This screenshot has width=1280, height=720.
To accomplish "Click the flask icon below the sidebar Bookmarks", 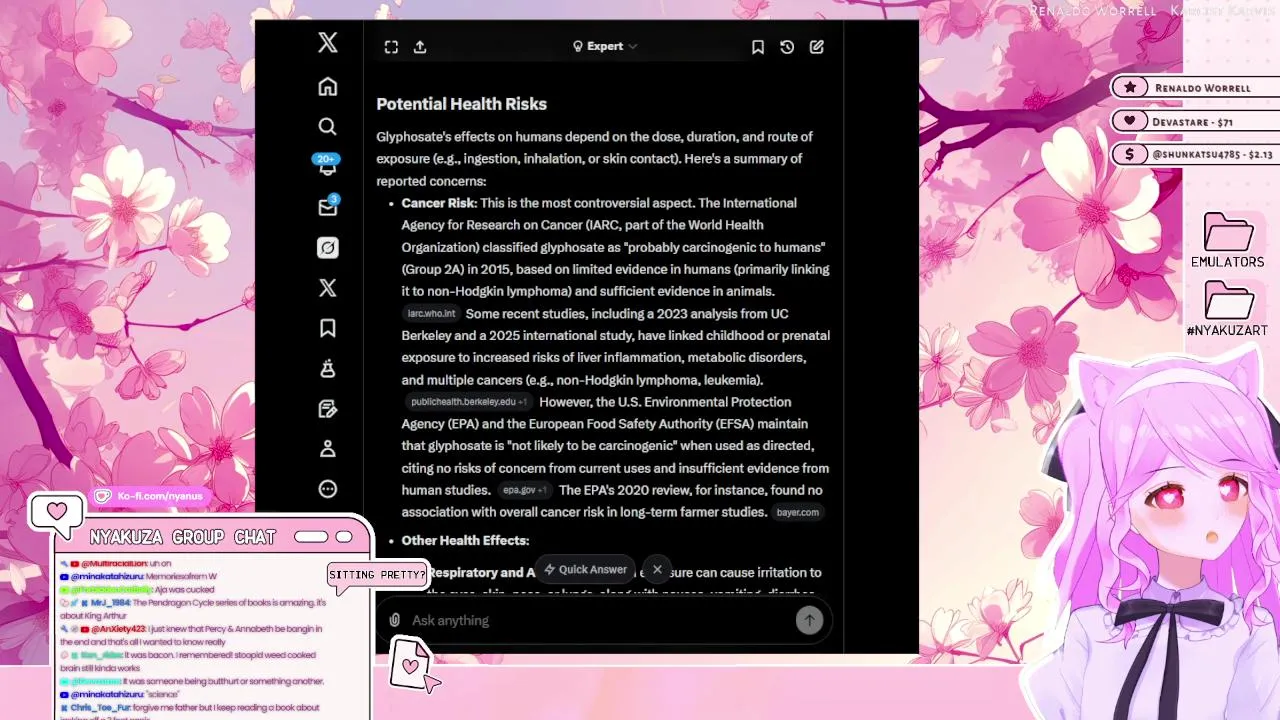I will tap(327, 368).
